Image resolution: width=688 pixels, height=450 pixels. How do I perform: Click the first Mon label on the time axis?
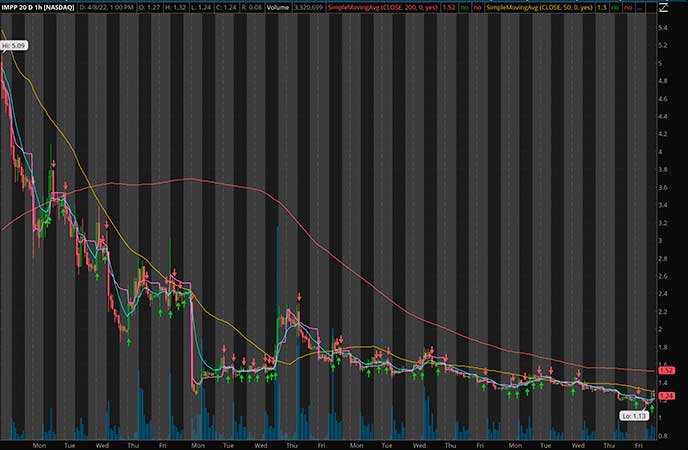[39, 445]
